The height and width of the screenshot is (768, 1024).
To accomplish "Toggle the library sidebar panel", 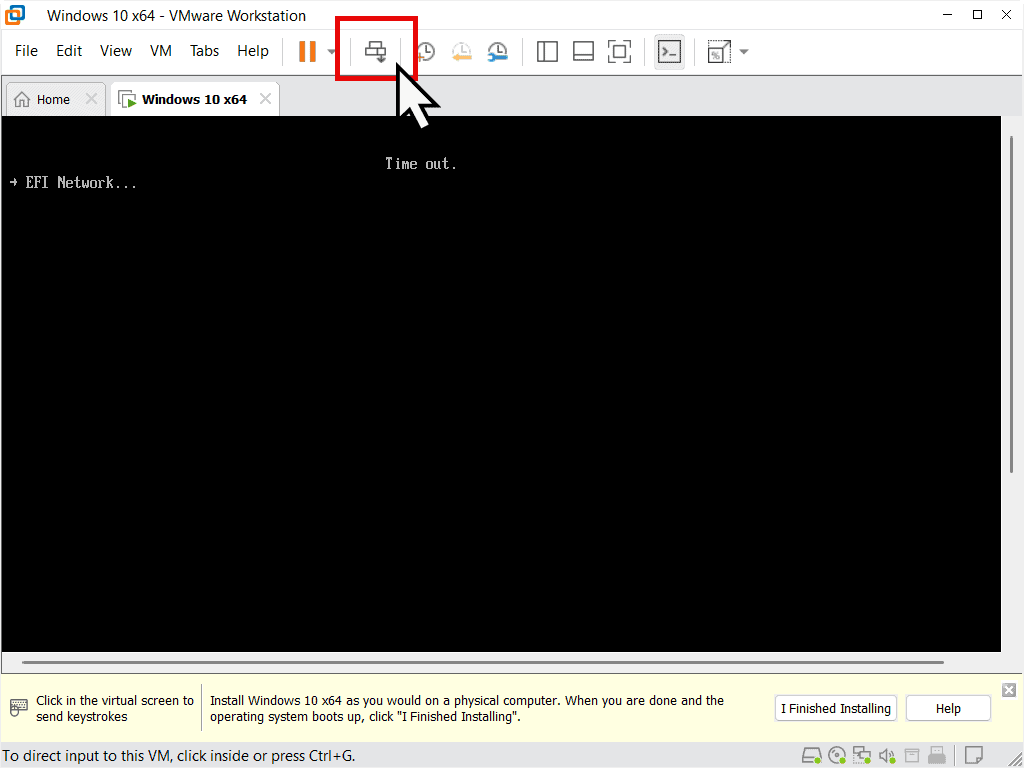I will [547, 52].
